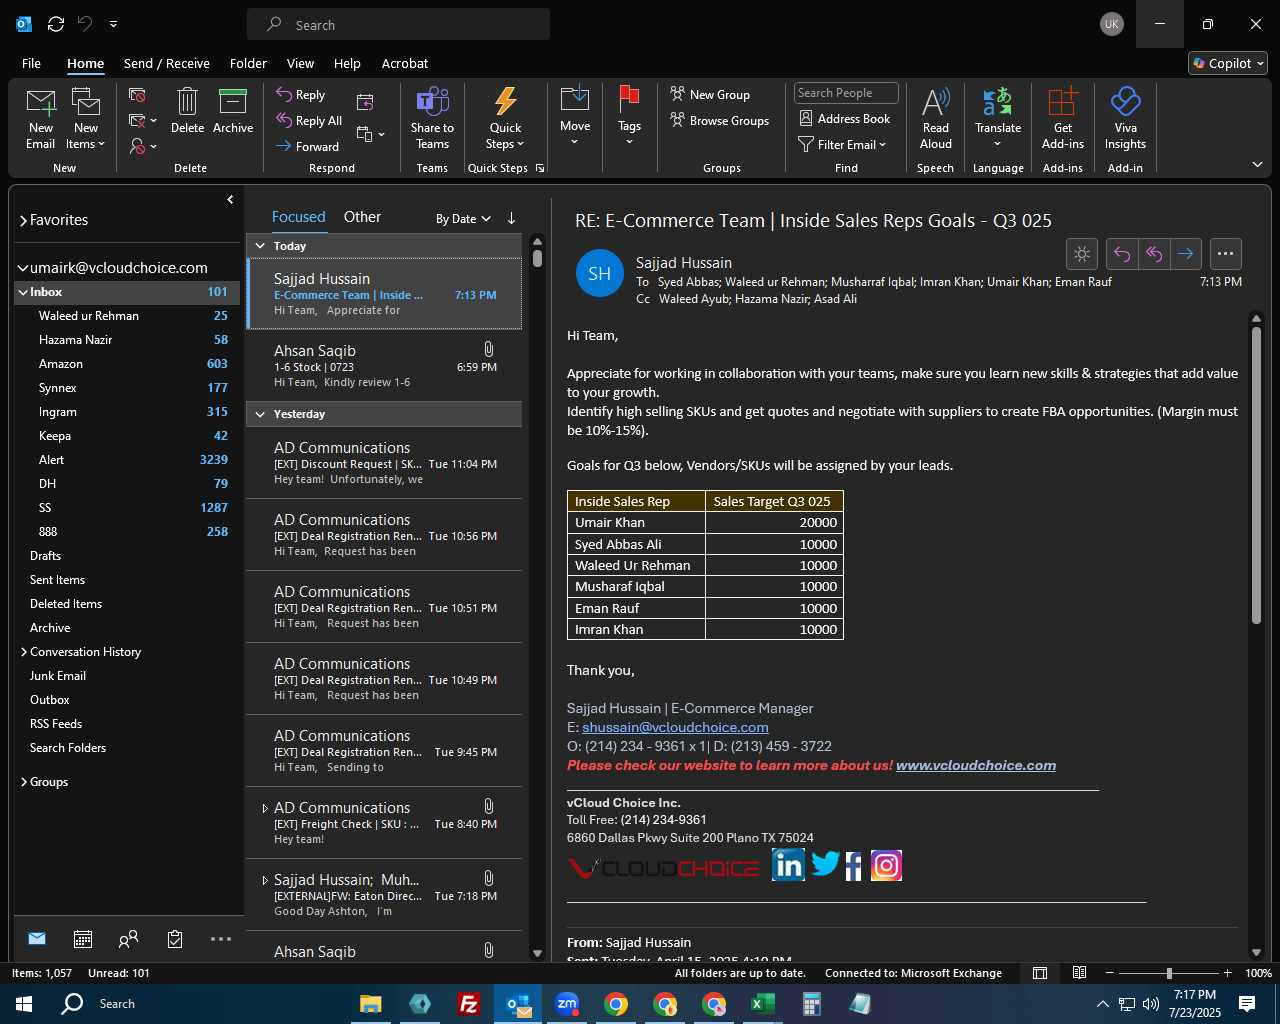Open the File menu
The height and width of the screenshot is (1024, 1280).
(x=31, y=63)
